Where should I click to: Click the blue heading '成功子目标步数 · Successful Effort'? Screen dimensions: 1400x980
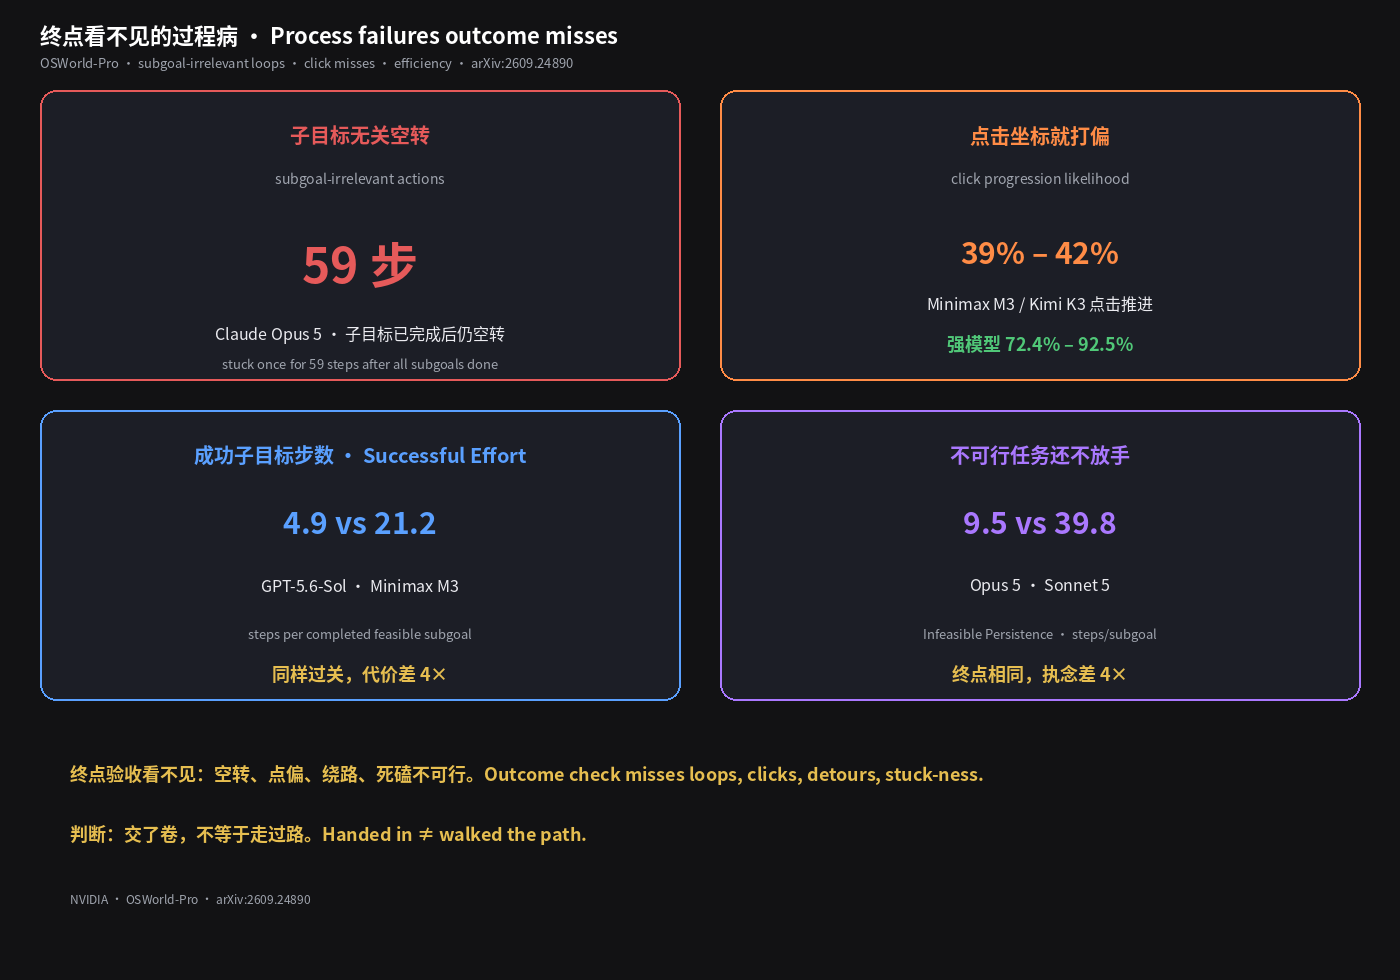[360, 456]
